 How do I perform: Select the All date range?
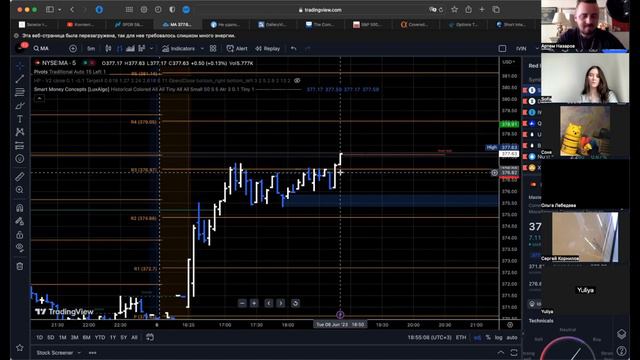[134, 338]
